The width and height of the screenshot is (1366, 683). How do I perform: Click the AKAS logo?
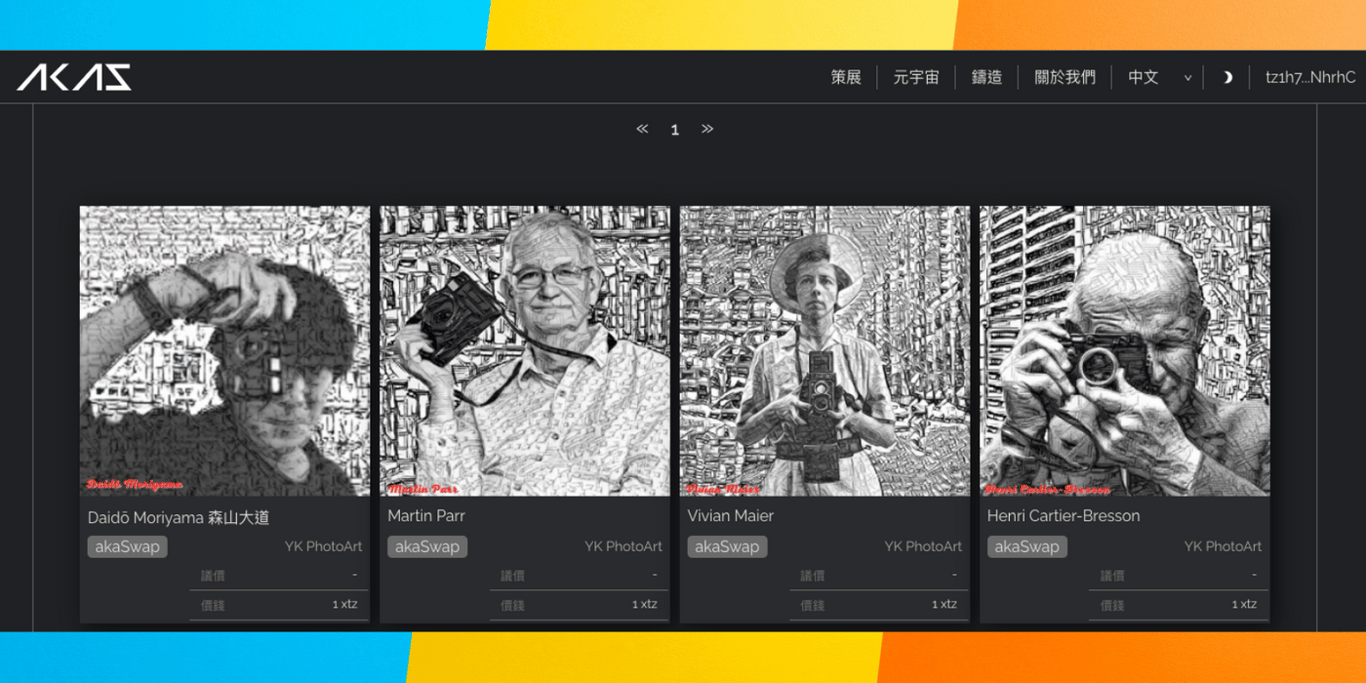(74, 77)
